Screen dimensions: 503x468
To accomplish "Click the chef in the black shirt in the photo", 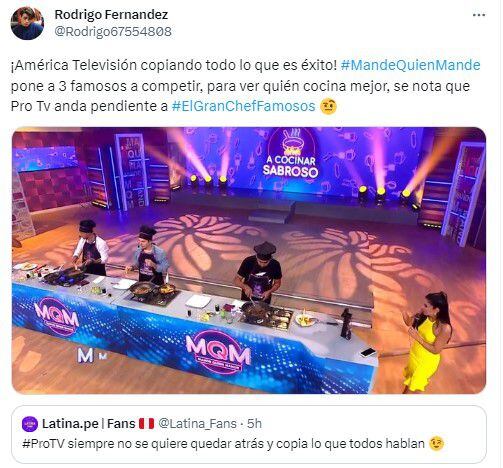I will [259, 273].
